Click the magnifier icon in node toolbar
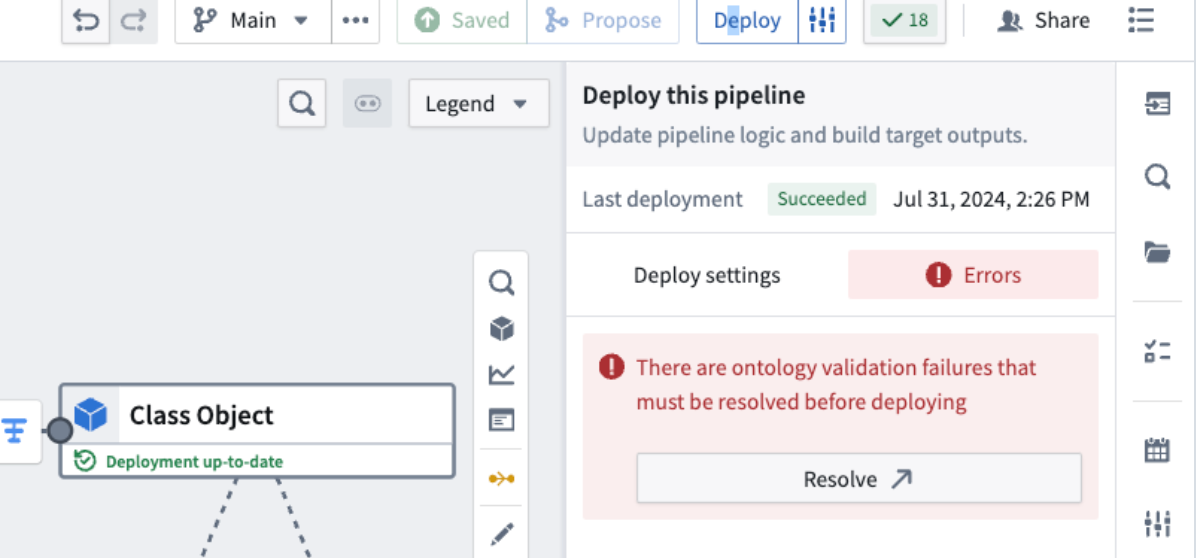 tap(501, 283)
